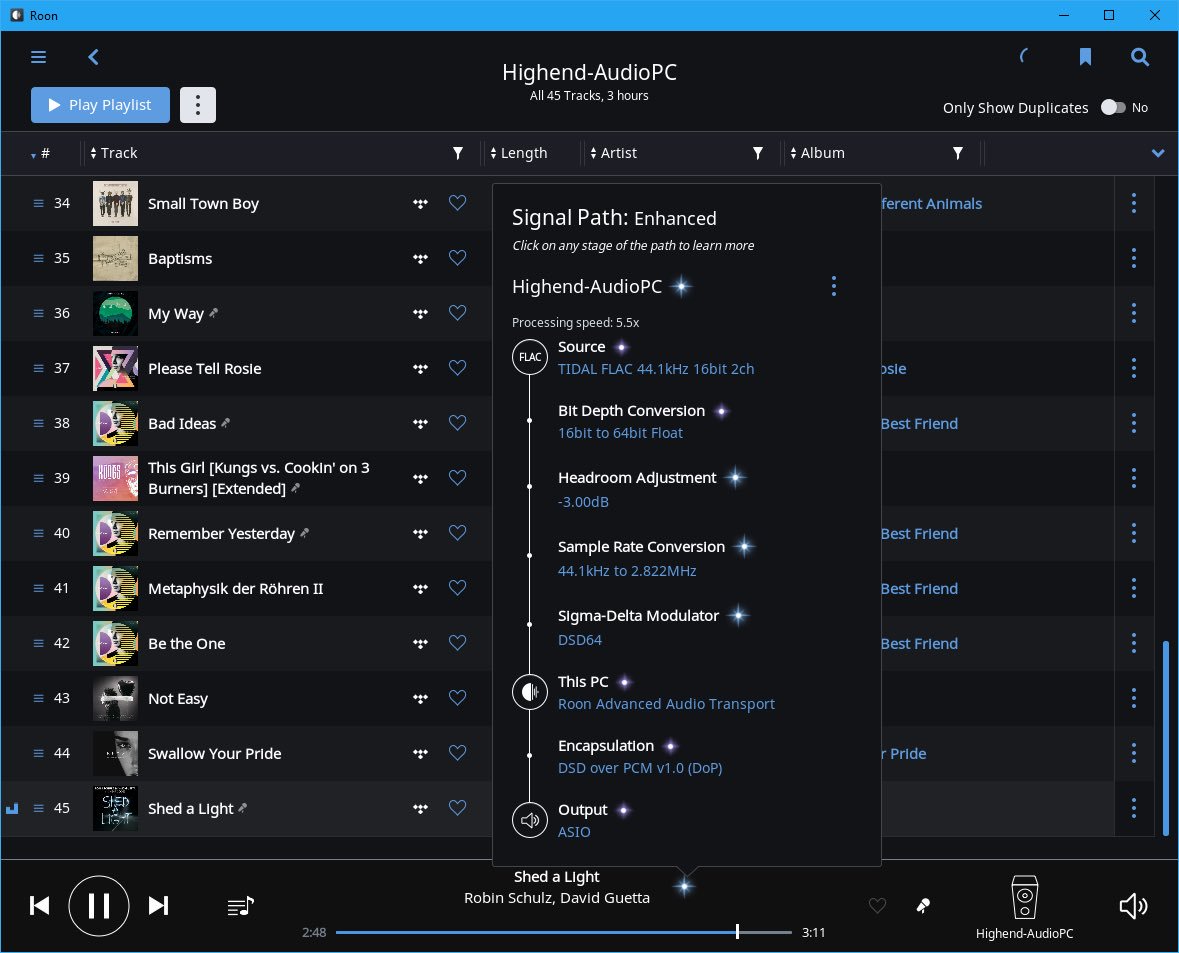Open bookmarks using the bookmark icon
The height and width of the screenshot is (953, 1179).
click(x=1085, y=57)
